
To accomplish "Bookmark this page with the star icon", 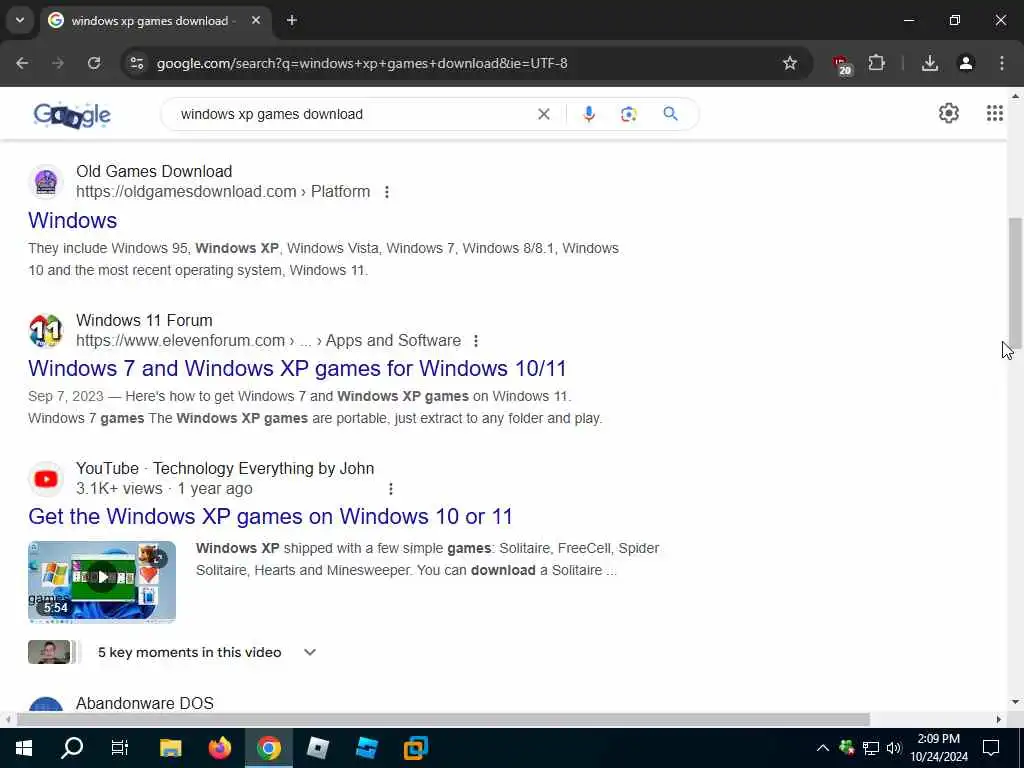I will coord(790,63).
